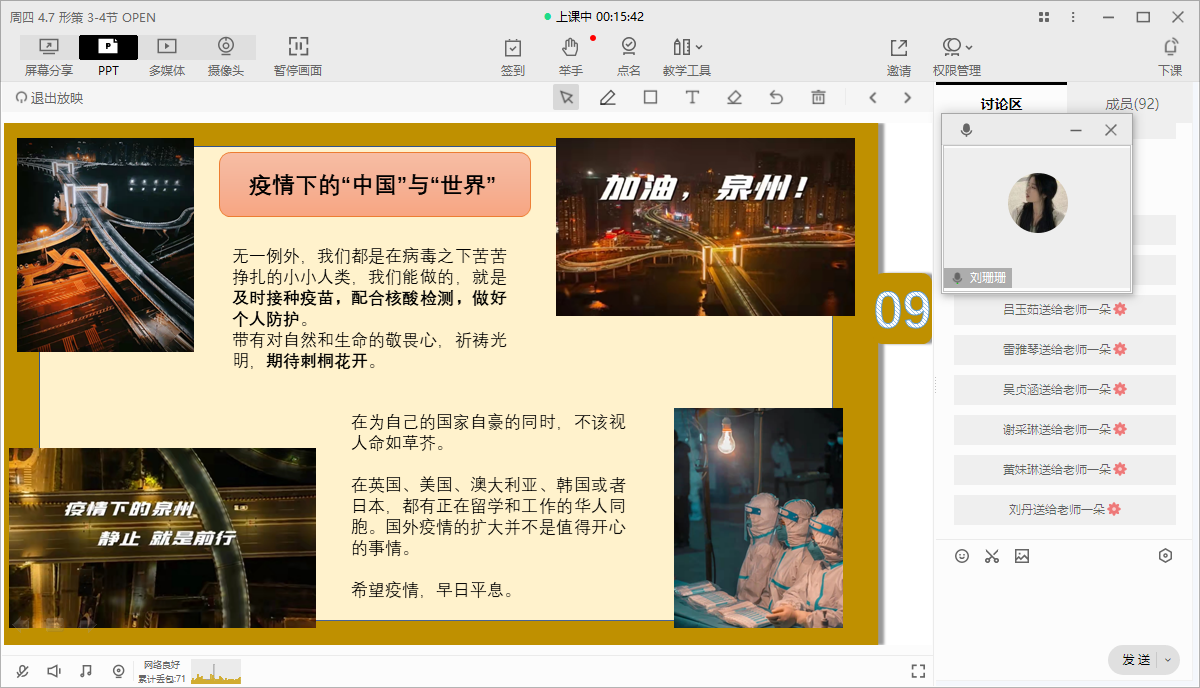Image resolution: width=1200 pixels, height=688 pixels.
Task: Expand the arrow beside 发送 button
Action: (1168, 660)
